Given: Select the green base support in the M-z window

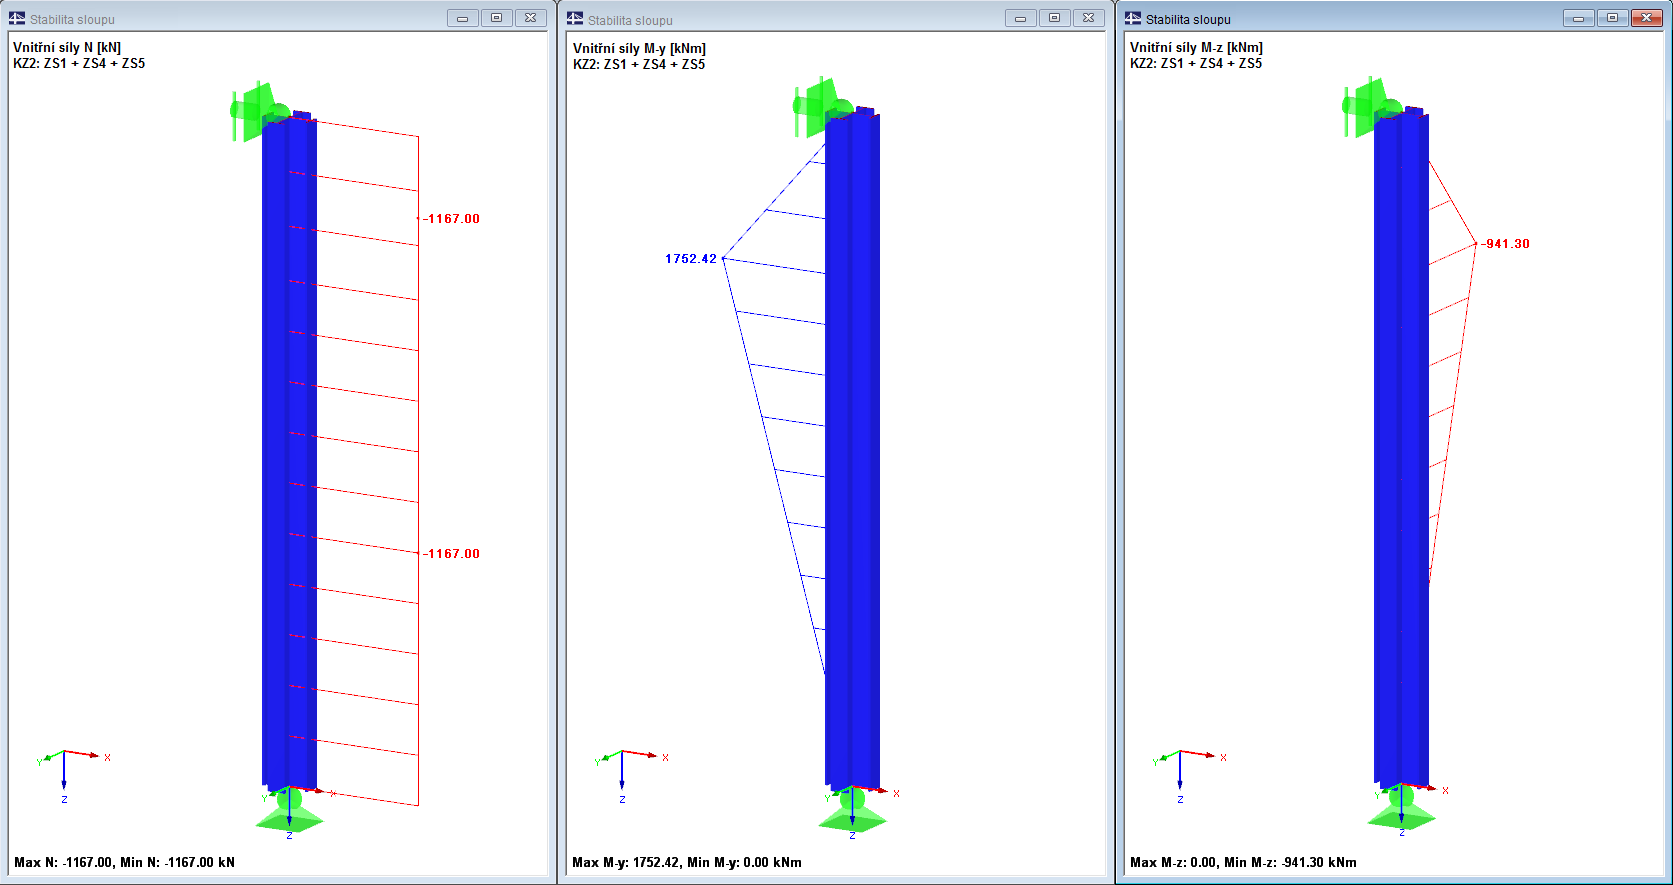Looking at the screenshot, I should point(1401,809).
